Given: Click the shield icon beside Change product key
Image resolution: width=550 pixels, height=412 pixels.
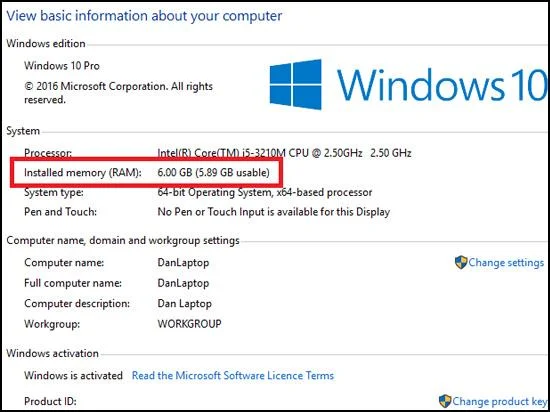Looking at the screenshot, I should pyautogui.click(x=445, y=401).
